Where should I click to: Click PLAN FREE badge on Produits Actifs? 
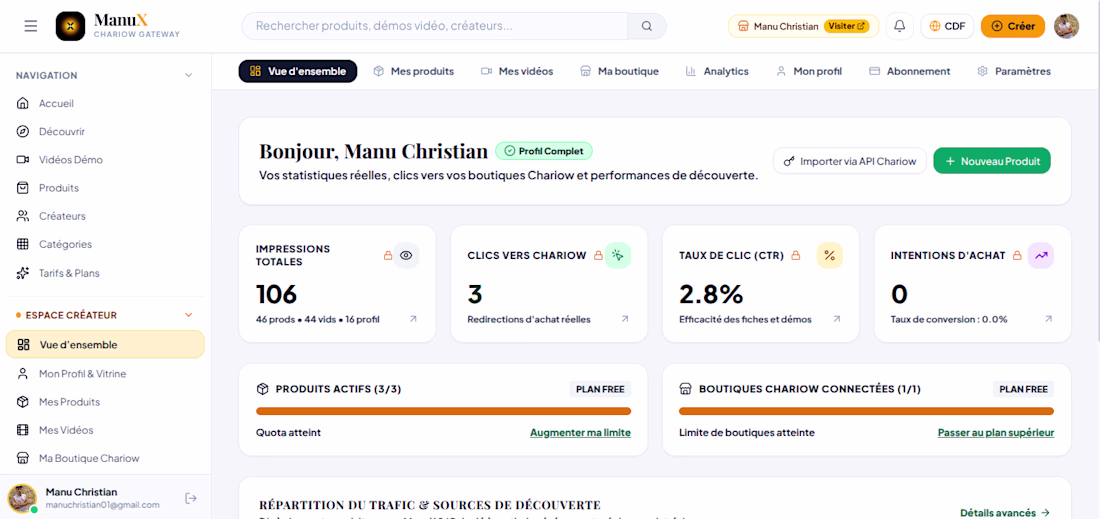point(600,389)
